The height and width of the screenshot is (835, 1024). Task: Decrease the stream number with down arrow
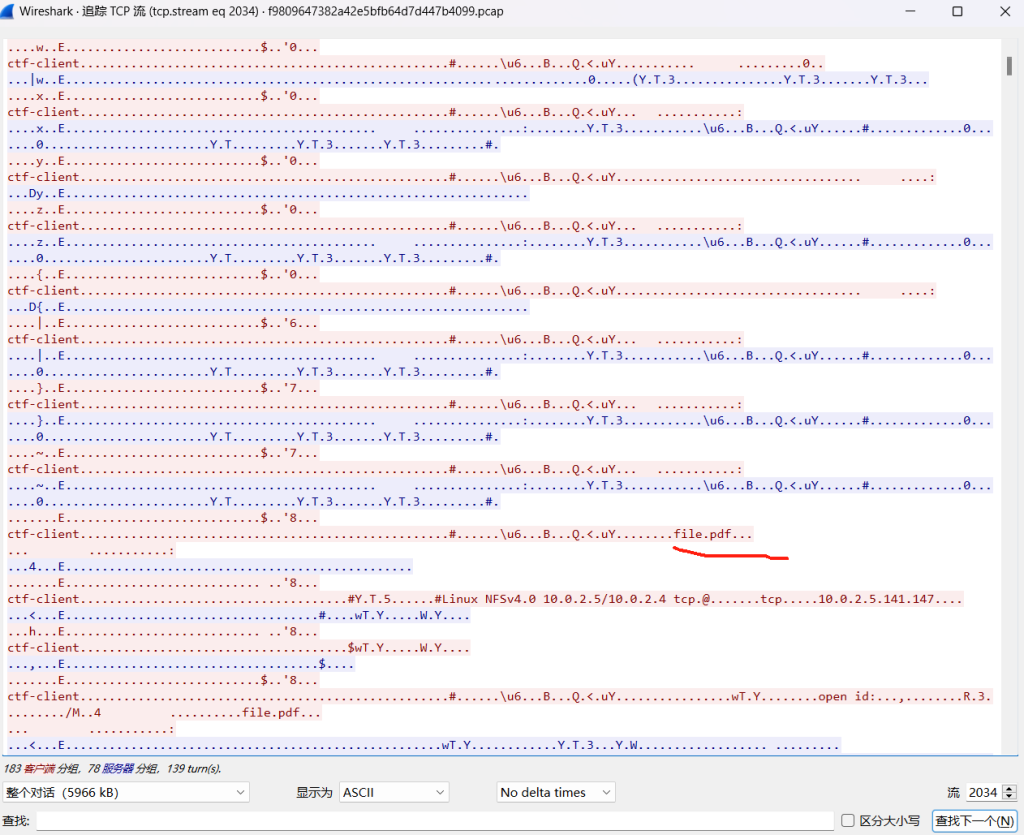pos(1009,797)
